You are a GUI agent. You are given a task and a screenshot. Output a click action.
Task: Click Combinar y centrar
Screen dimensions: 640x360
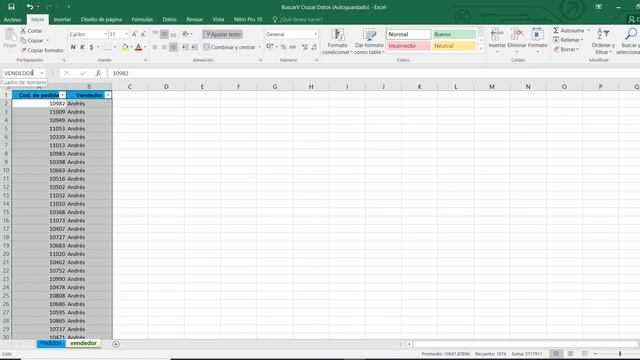229,47
